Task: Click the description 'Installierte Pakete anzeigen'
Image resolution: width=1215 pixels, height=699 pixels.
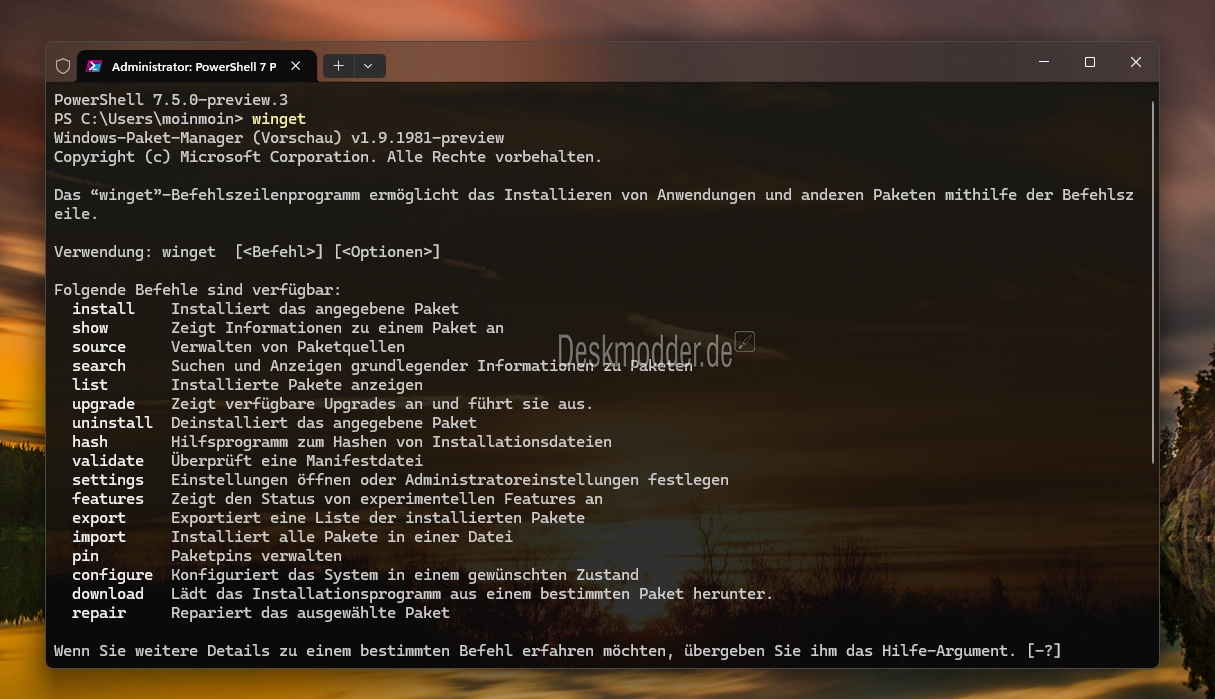Action: pyautogui.click(x=297, y=385)
